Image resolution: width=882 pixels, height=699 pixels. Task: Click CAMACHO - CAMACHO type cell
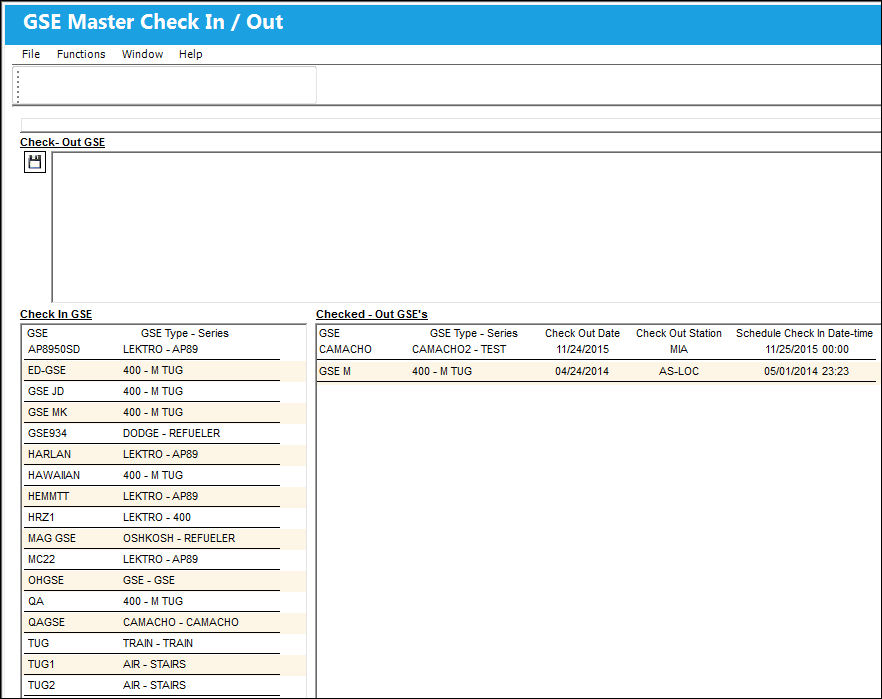[x=181, y=623]
